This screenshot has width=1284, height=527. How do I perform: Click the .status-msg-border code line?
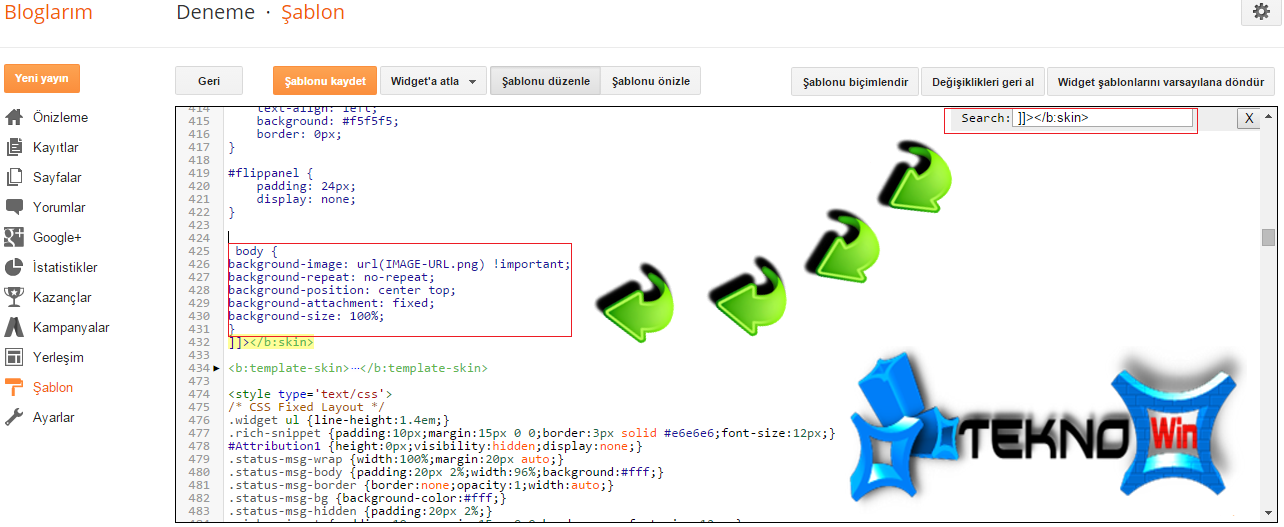(x=420, y=485)
